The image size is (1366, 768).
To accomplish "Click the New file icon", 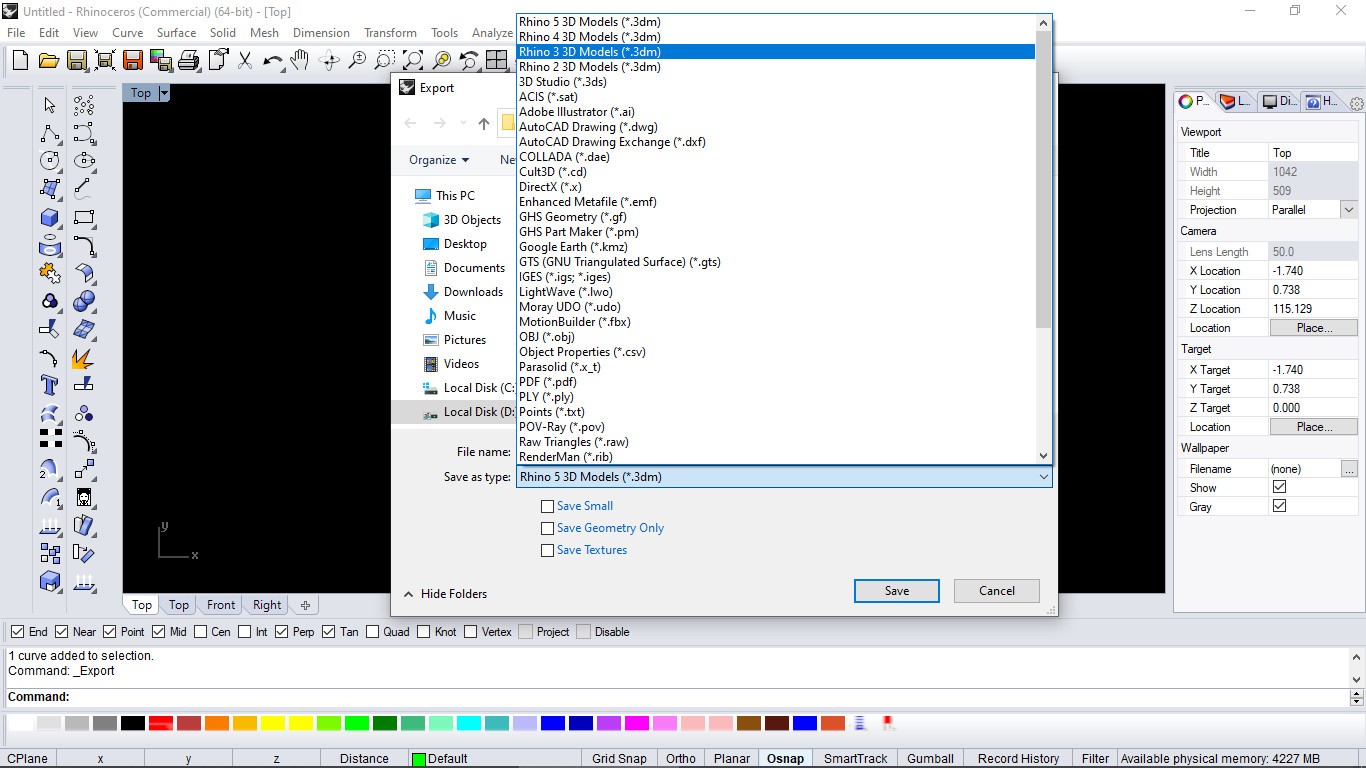I will pyautogui.click(x=20, y=61).
